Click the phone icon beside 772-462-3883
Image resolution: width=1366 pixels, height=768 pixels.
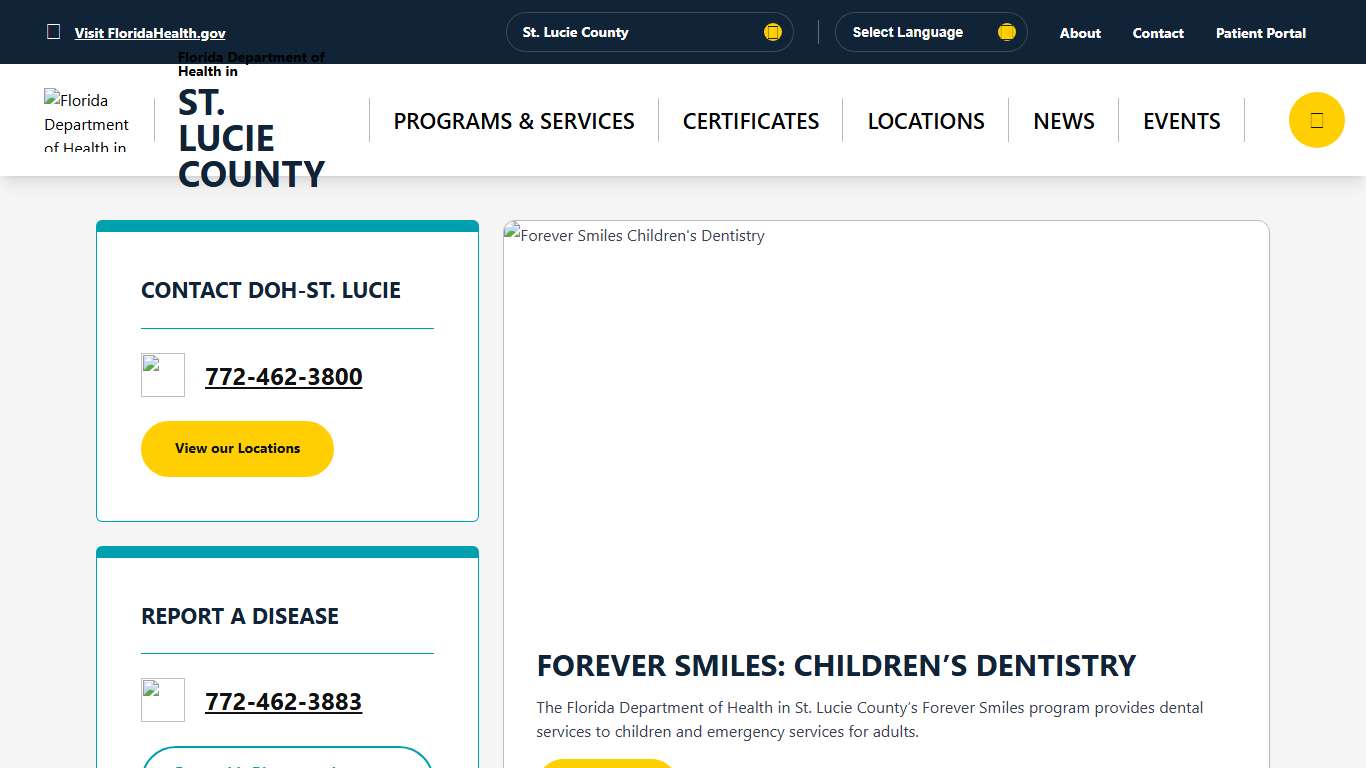pos(163,700)
